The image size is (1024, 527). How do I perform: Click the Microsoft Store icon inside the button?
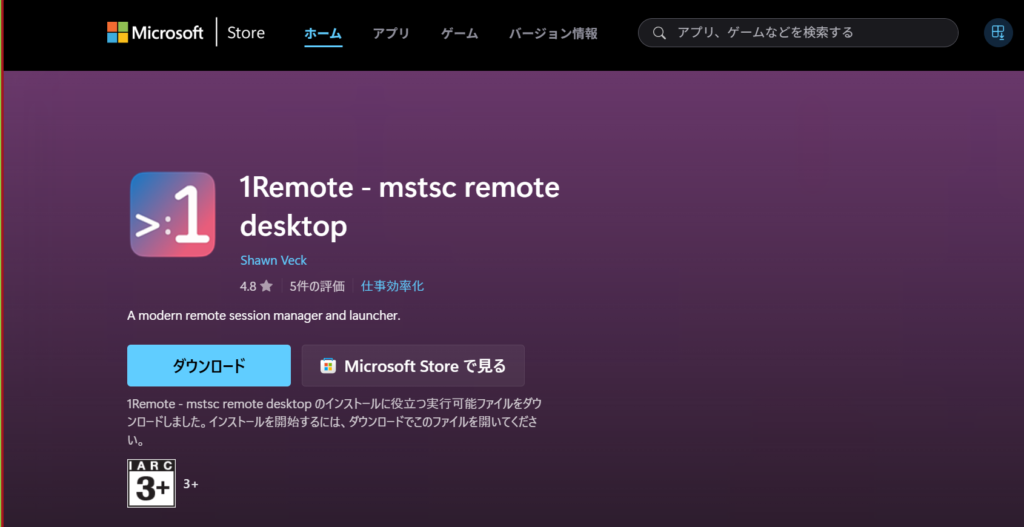328,366
